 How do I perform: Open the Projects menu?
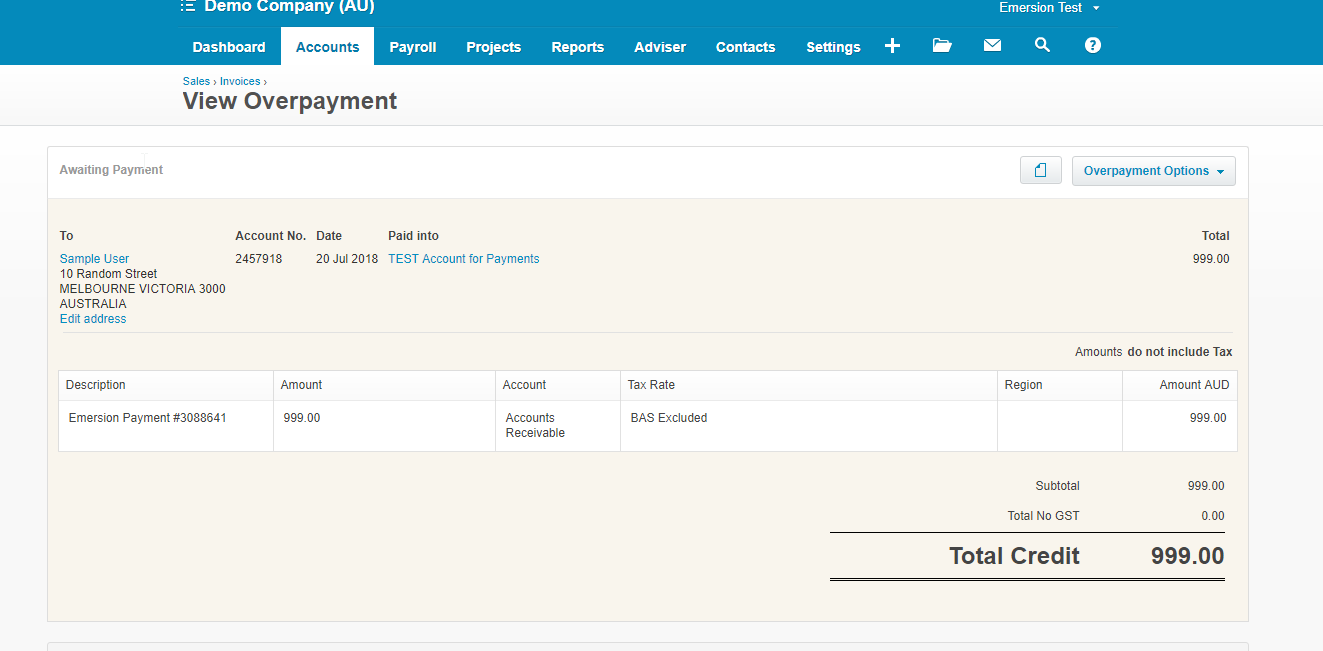(493, 47)
